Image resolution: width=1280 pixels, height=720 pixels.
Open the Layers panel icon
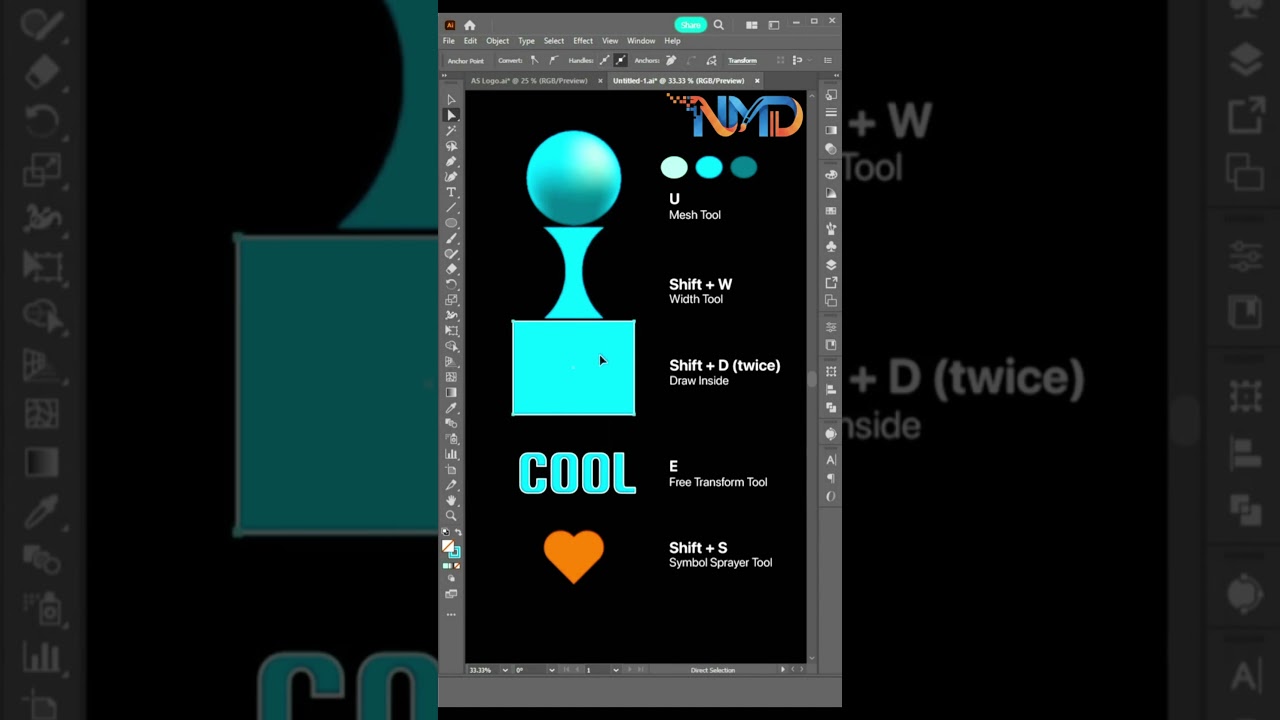point(831,265)
